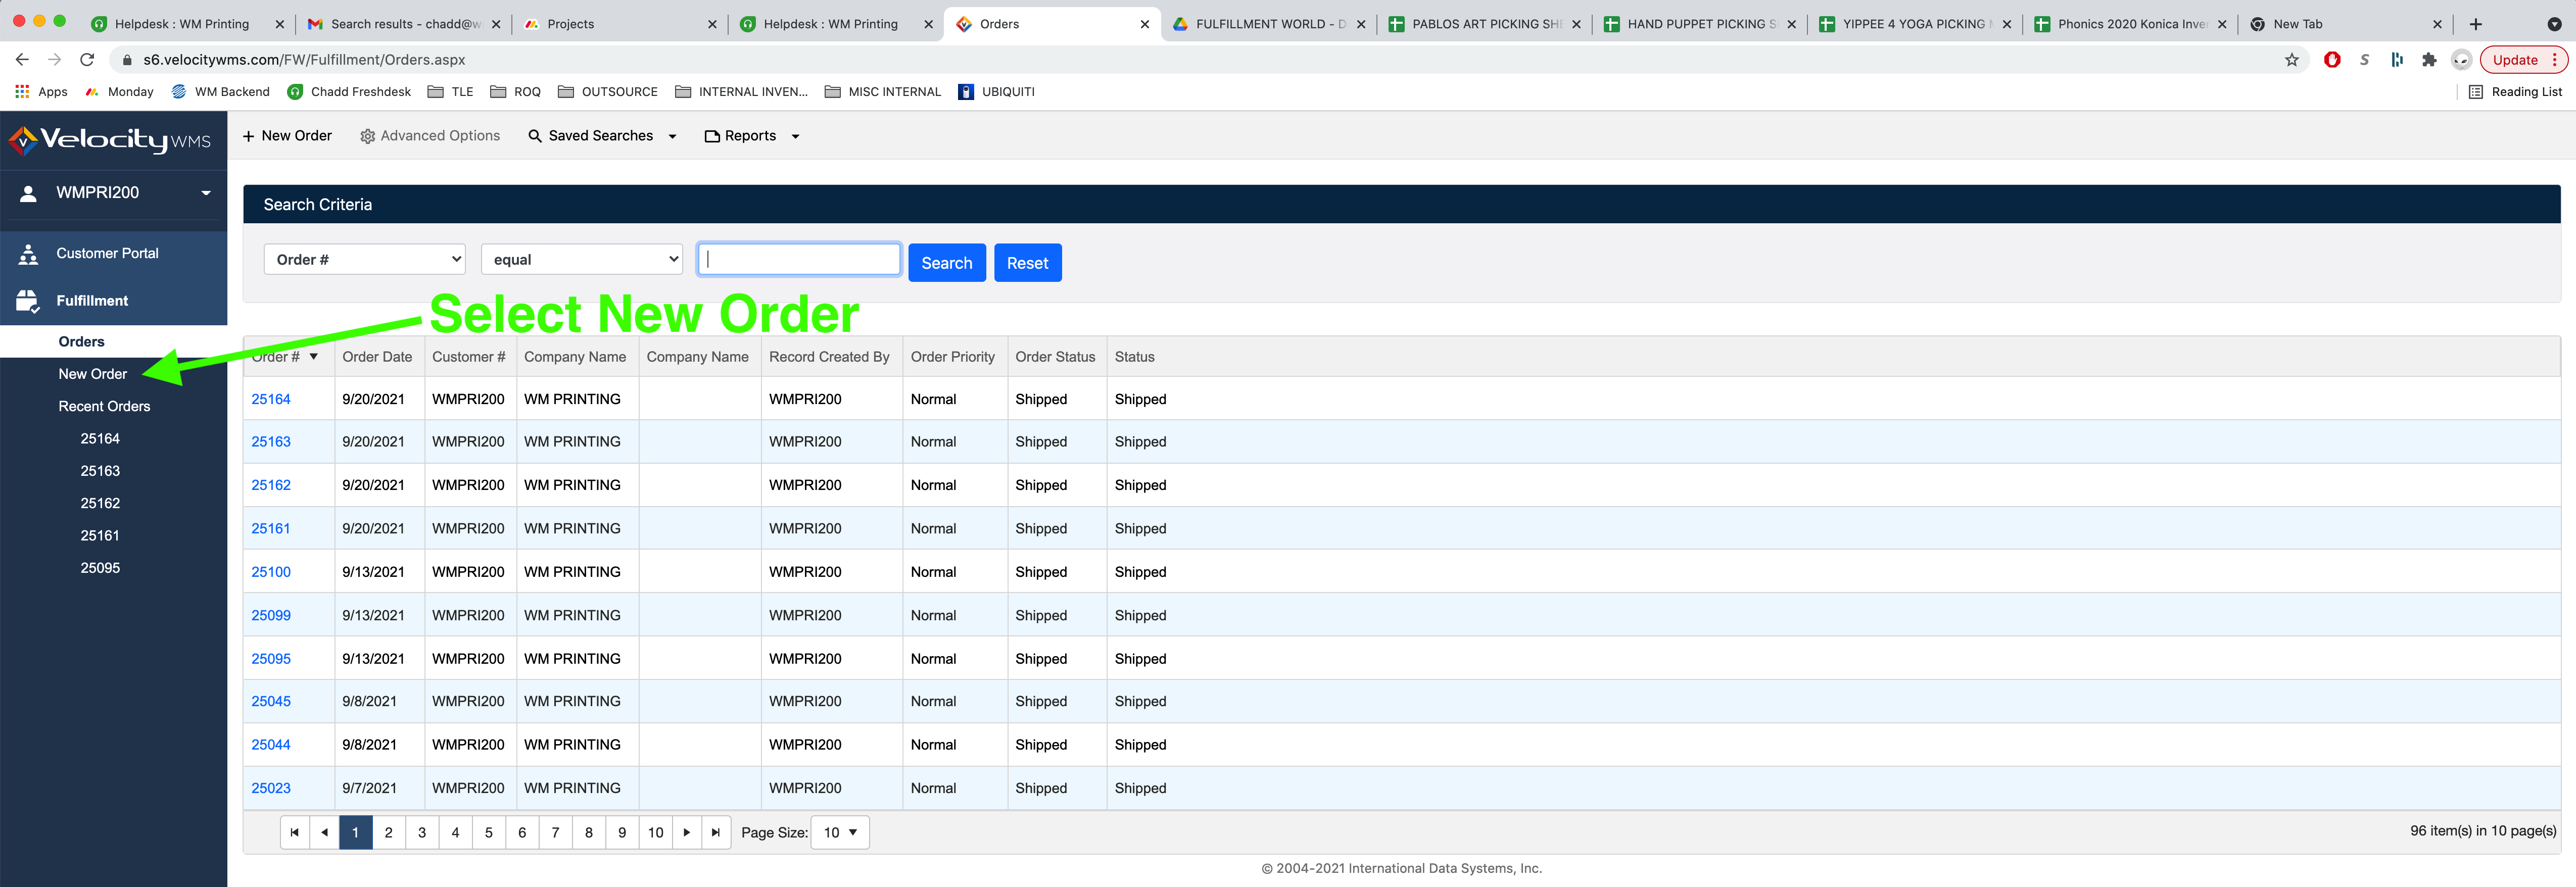The width and height of the screenshot is (2576, 887).
Task: Click the Velocity WMS logo
Action: click(x=110, y=140)
